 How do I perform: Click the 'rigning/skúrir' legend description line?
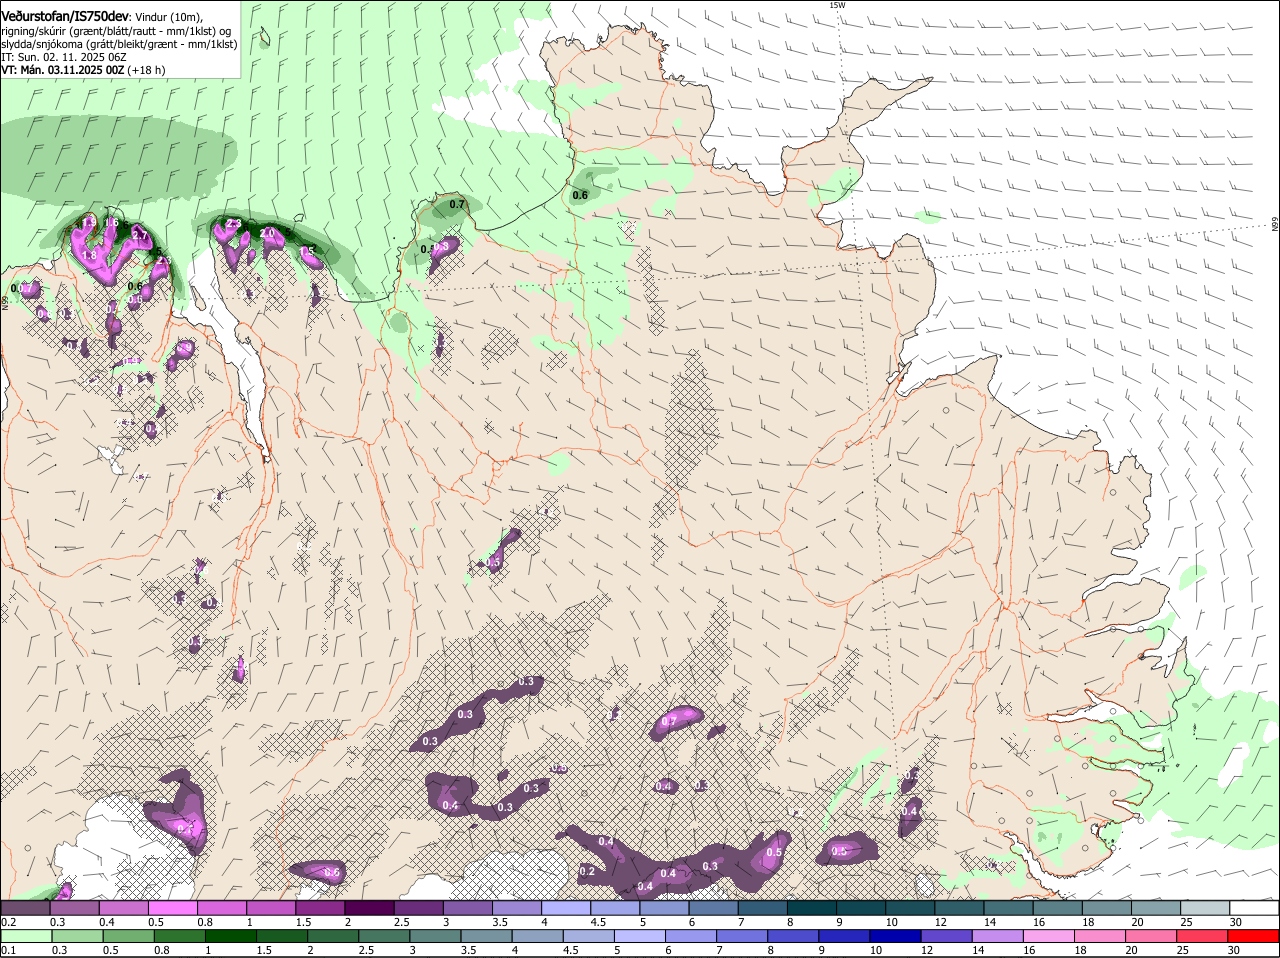[116, 31]
